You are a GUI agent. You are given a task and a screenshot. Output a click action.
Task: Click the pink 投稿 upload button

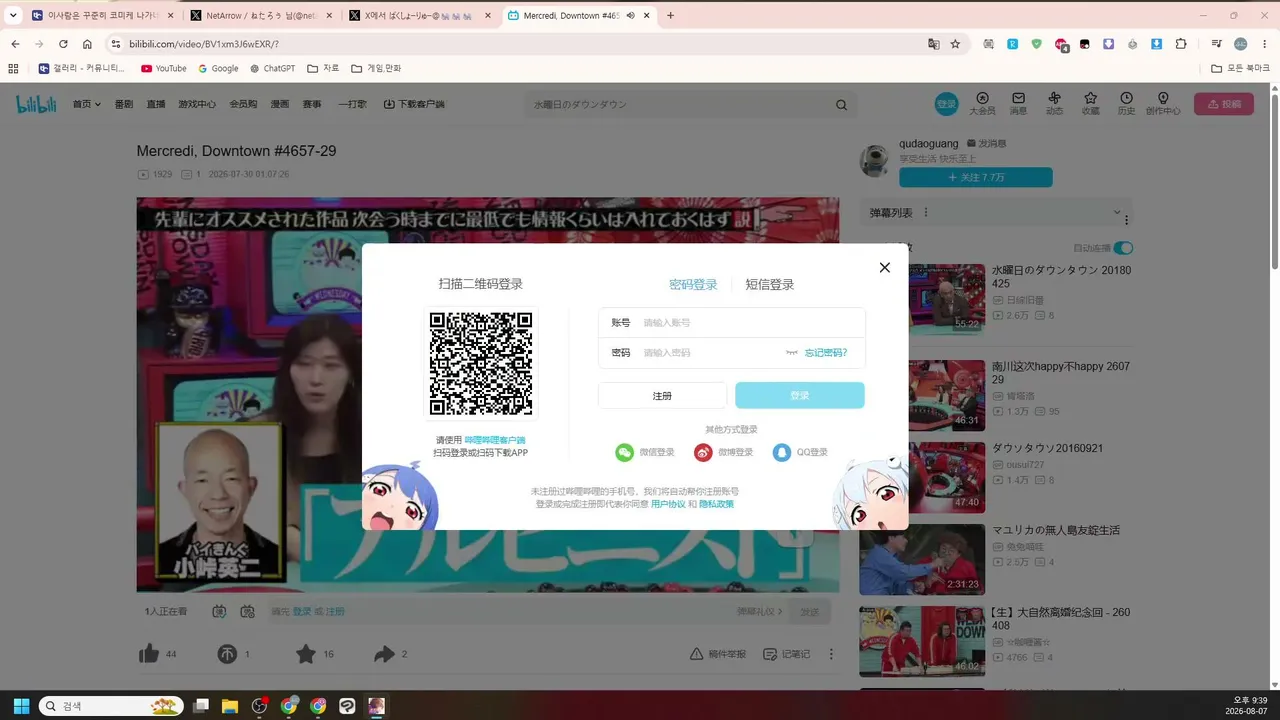click(x=1224, y=104)
